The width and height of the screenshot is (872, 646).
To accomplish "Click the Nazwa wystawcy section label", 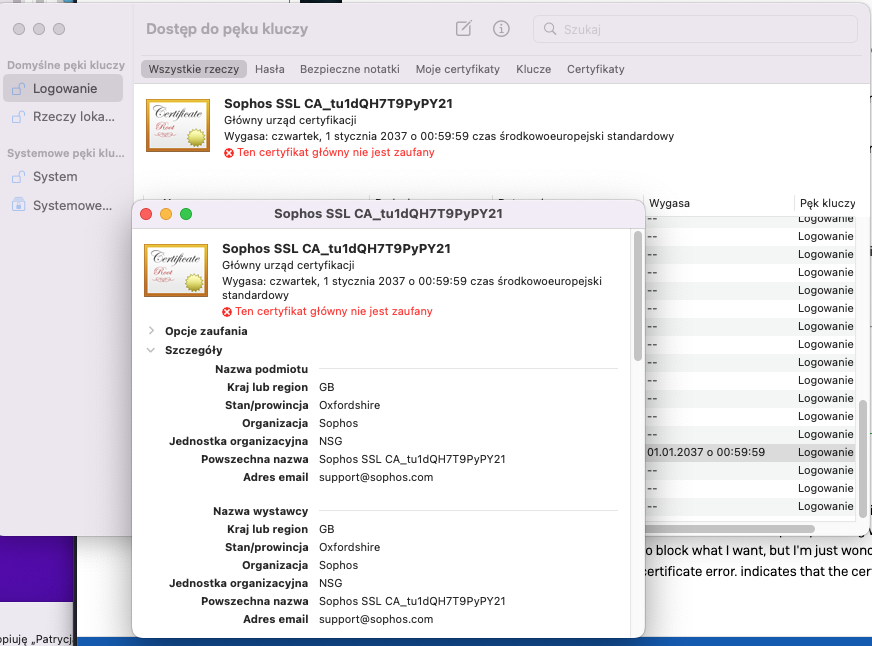I will click(x=260, y=511).
